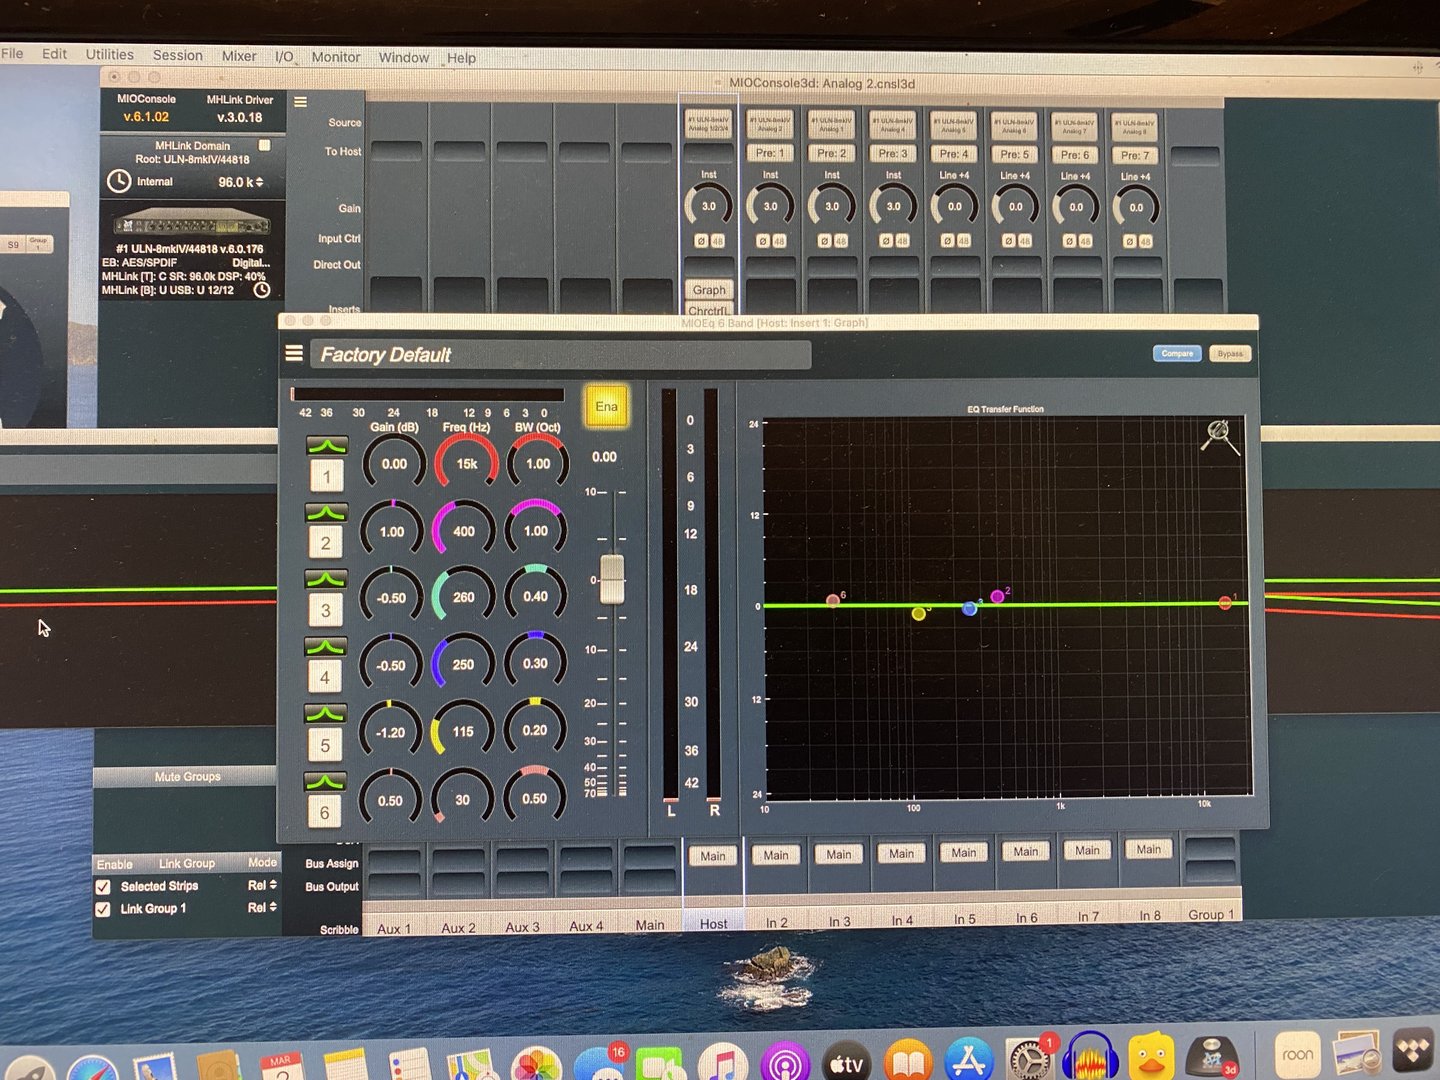The height and width of the screenshot is (1080, 1440).
Task: Select band 5 filter shape icon
Action: pyautogui.click(x=325, y=714)
